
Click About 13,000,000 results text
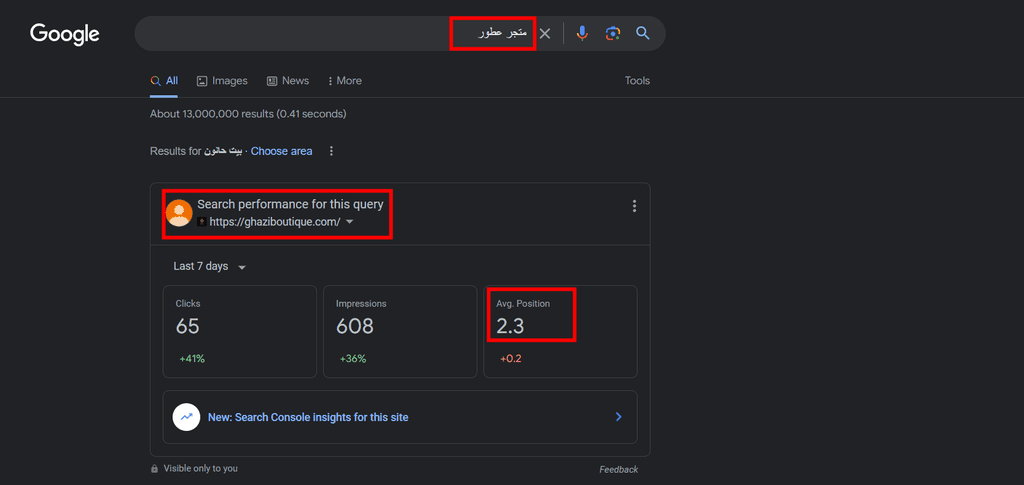[248, 114]
